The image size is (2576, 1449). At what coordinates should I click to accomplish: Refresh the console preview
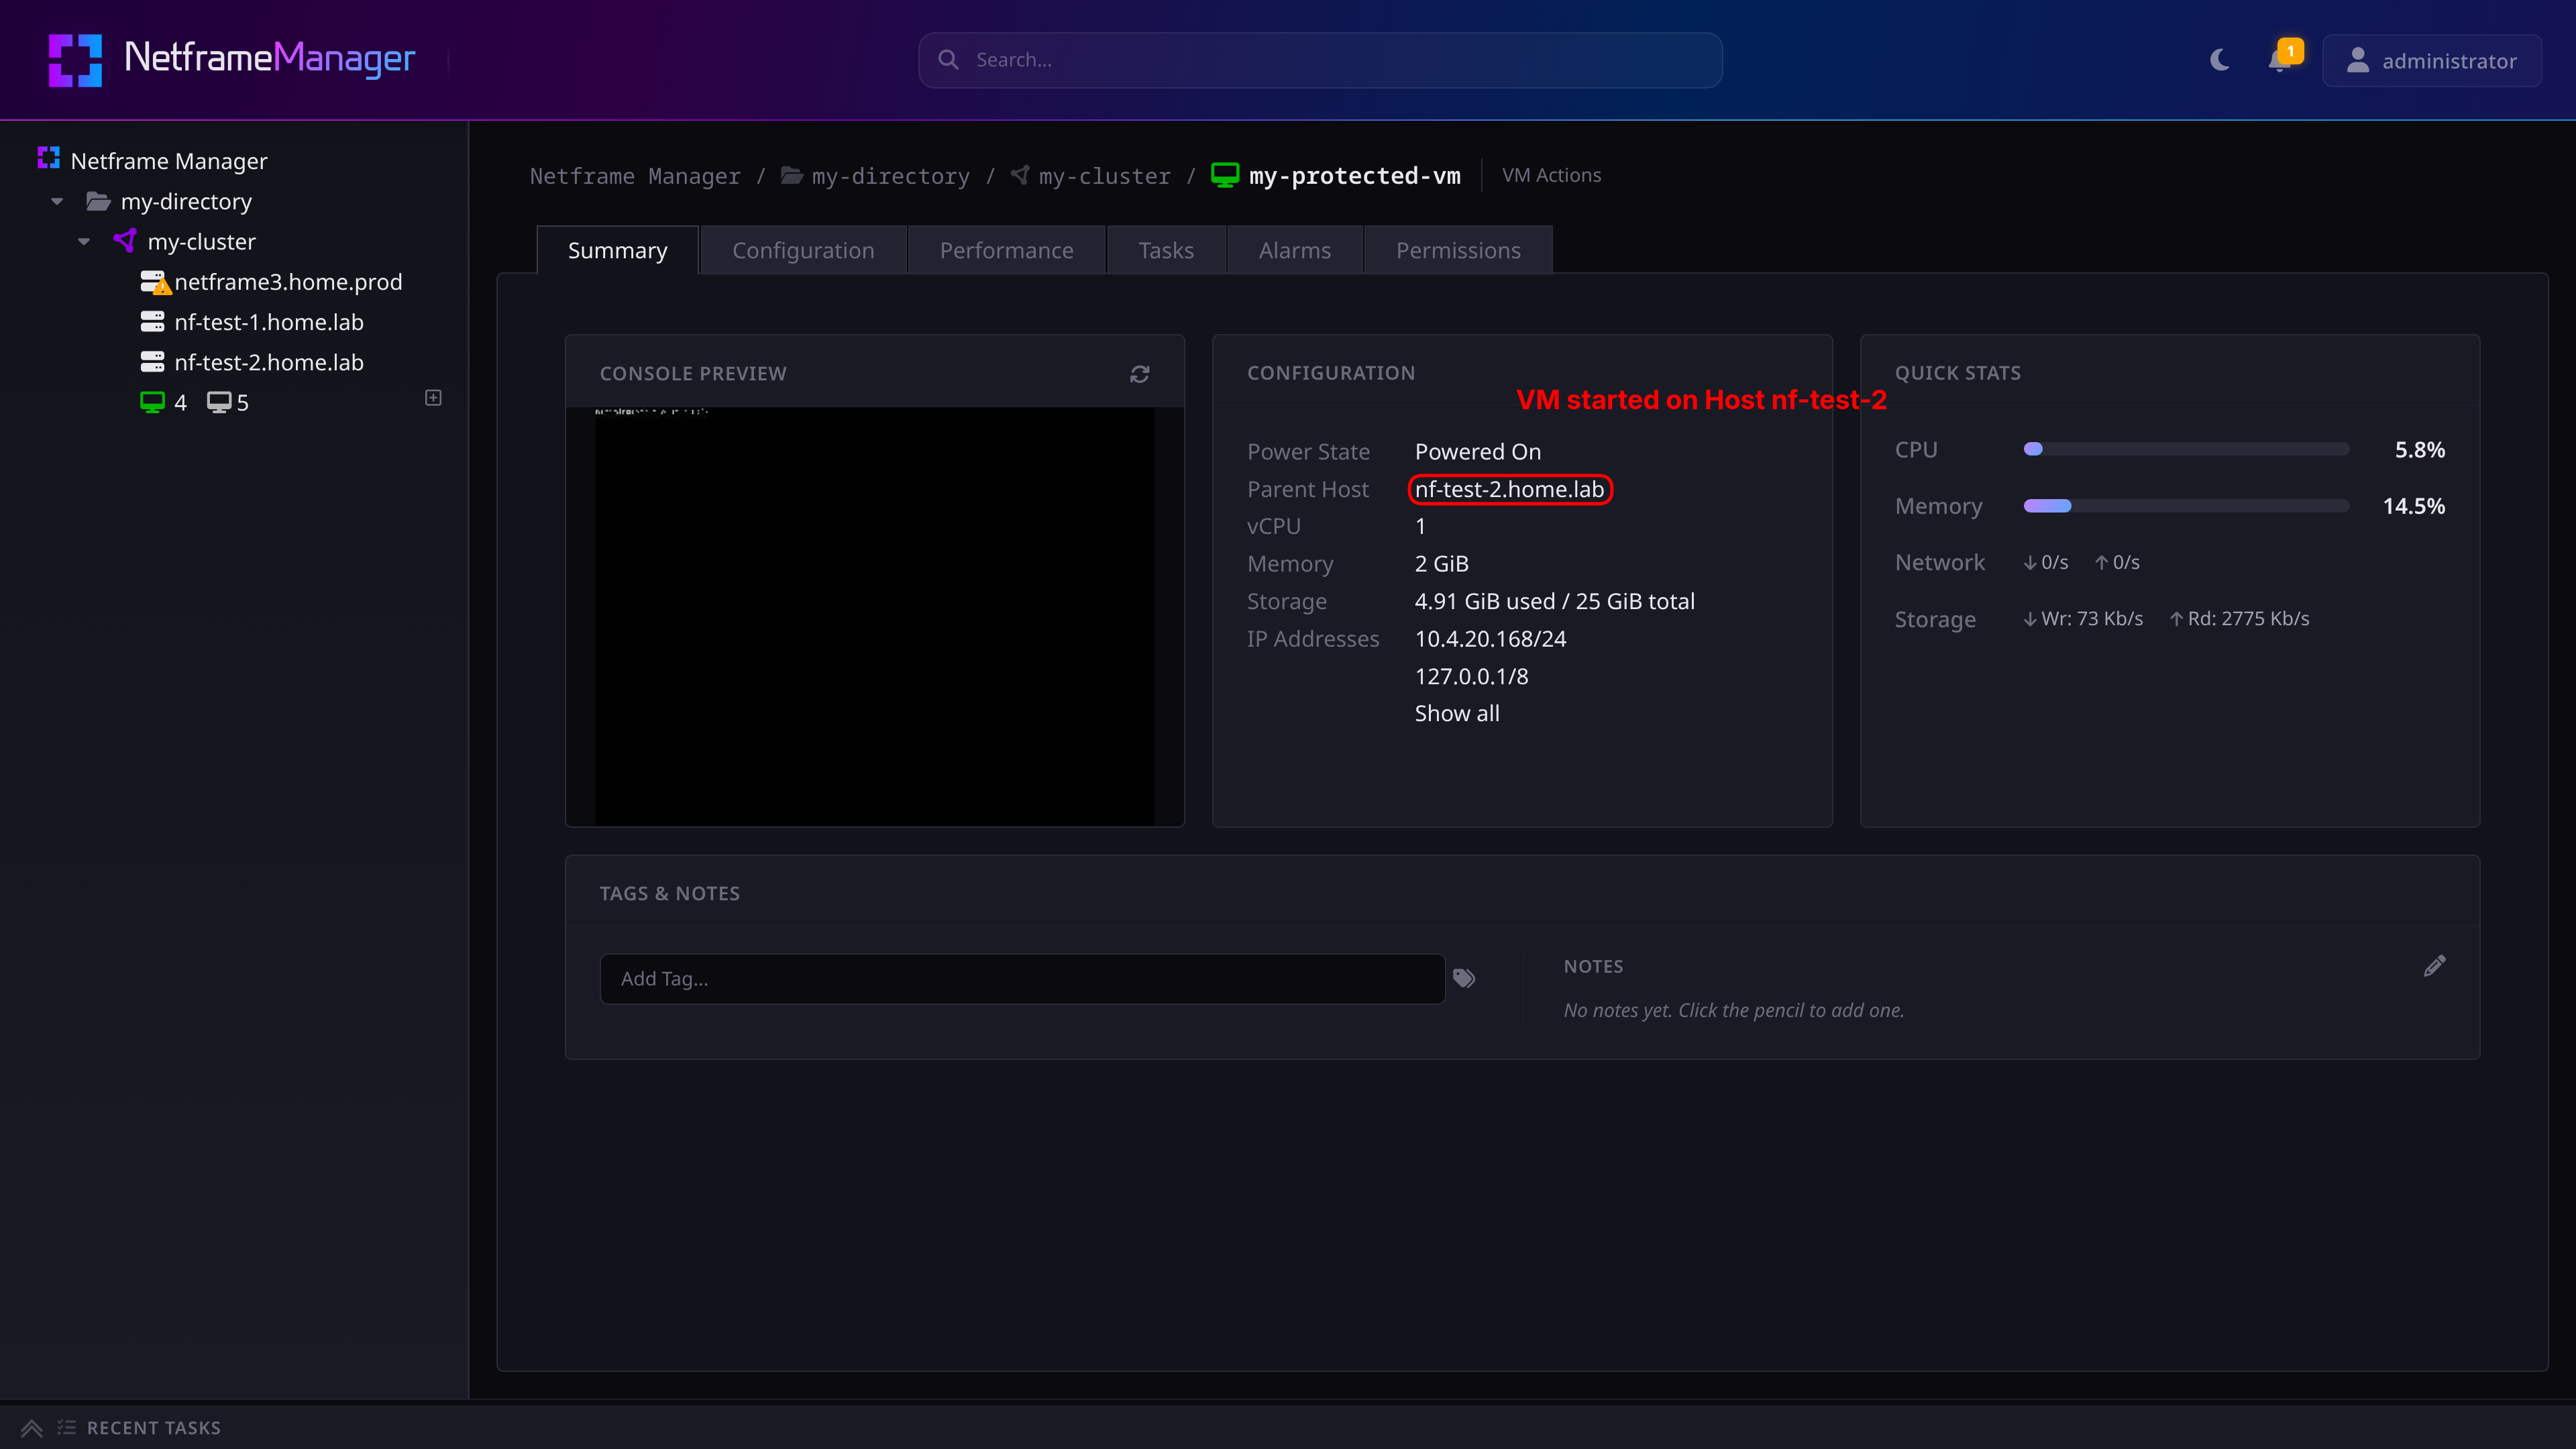pos(1139,374)
